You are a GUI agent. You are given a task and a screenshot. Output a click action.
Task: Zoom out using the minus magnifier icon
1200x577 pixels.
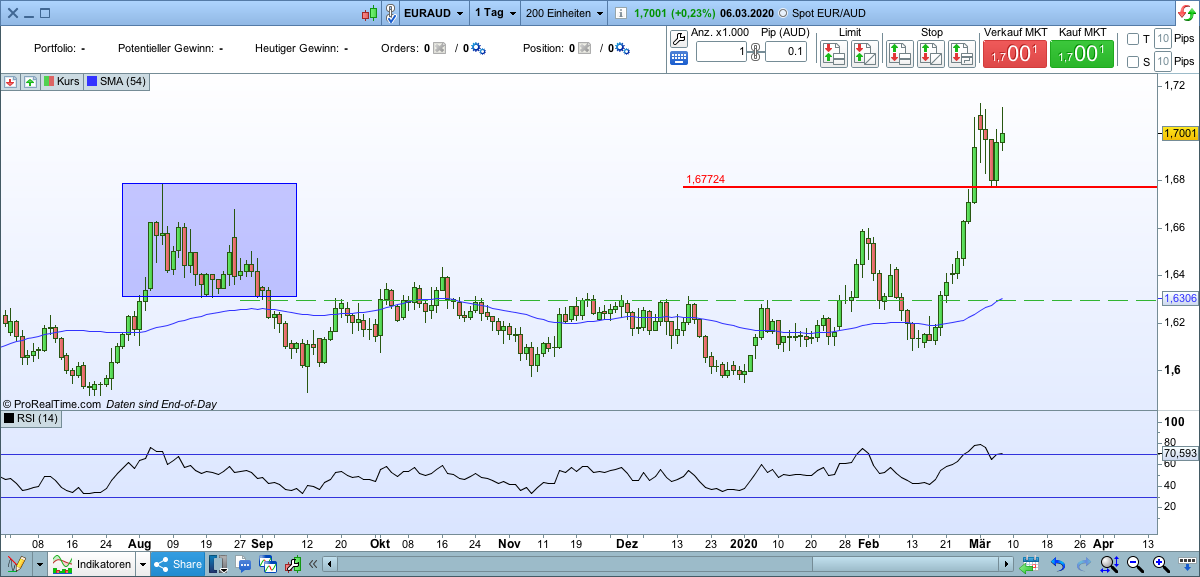click(x=1134, y=563)
